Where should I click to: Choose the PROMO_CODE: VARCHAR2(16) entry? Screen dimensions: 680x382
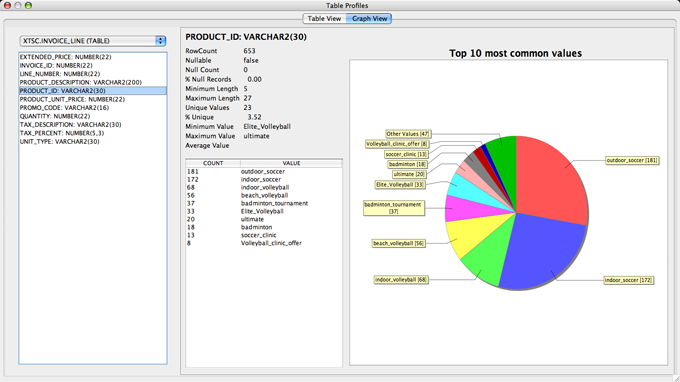[92, 108]
